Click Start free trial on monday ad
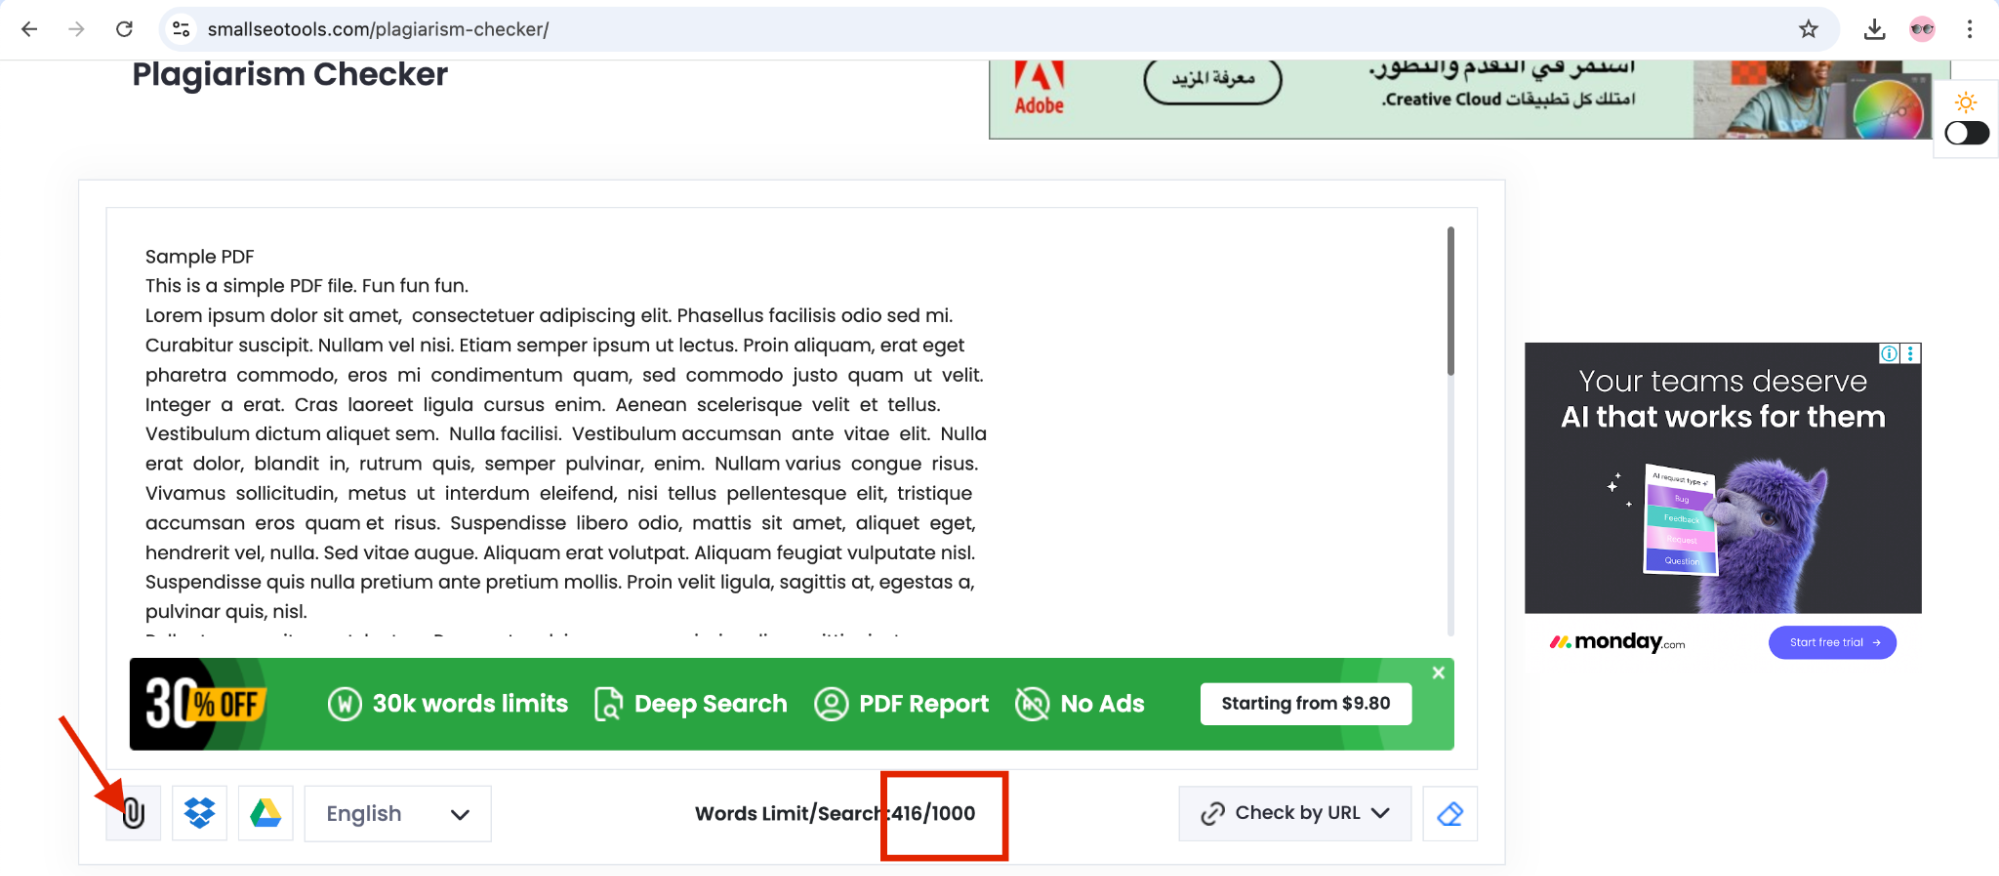 tap(1832, 642)
